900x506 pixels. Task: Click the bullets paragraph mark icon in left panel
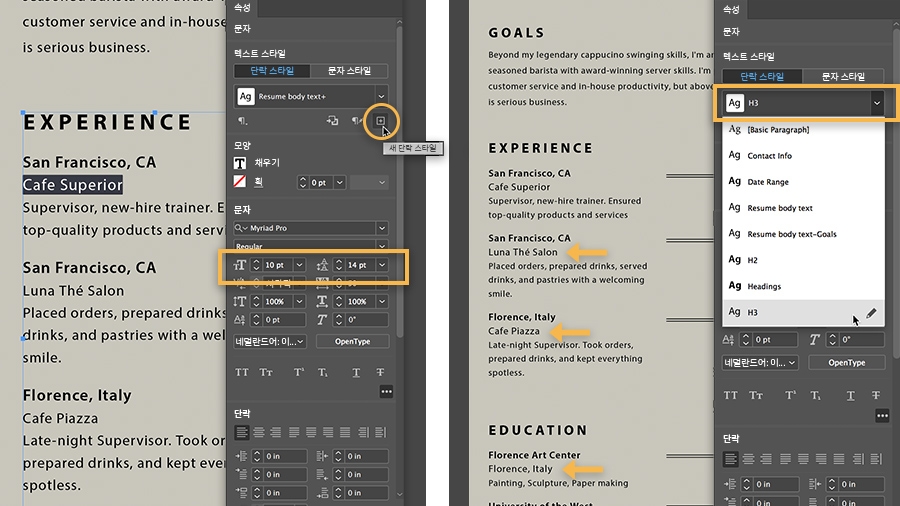pyautogui.click(x=243, y=120)
